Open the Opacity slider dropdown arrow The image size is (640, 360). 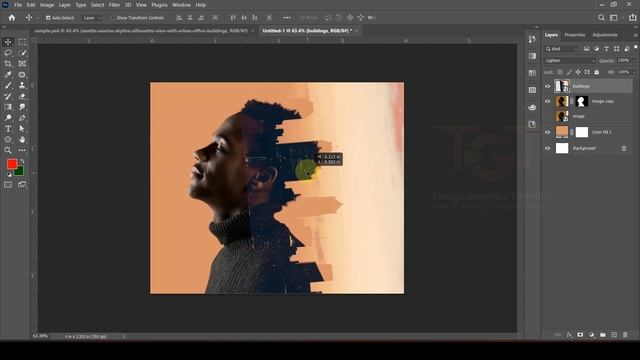[x=634, y=60]
